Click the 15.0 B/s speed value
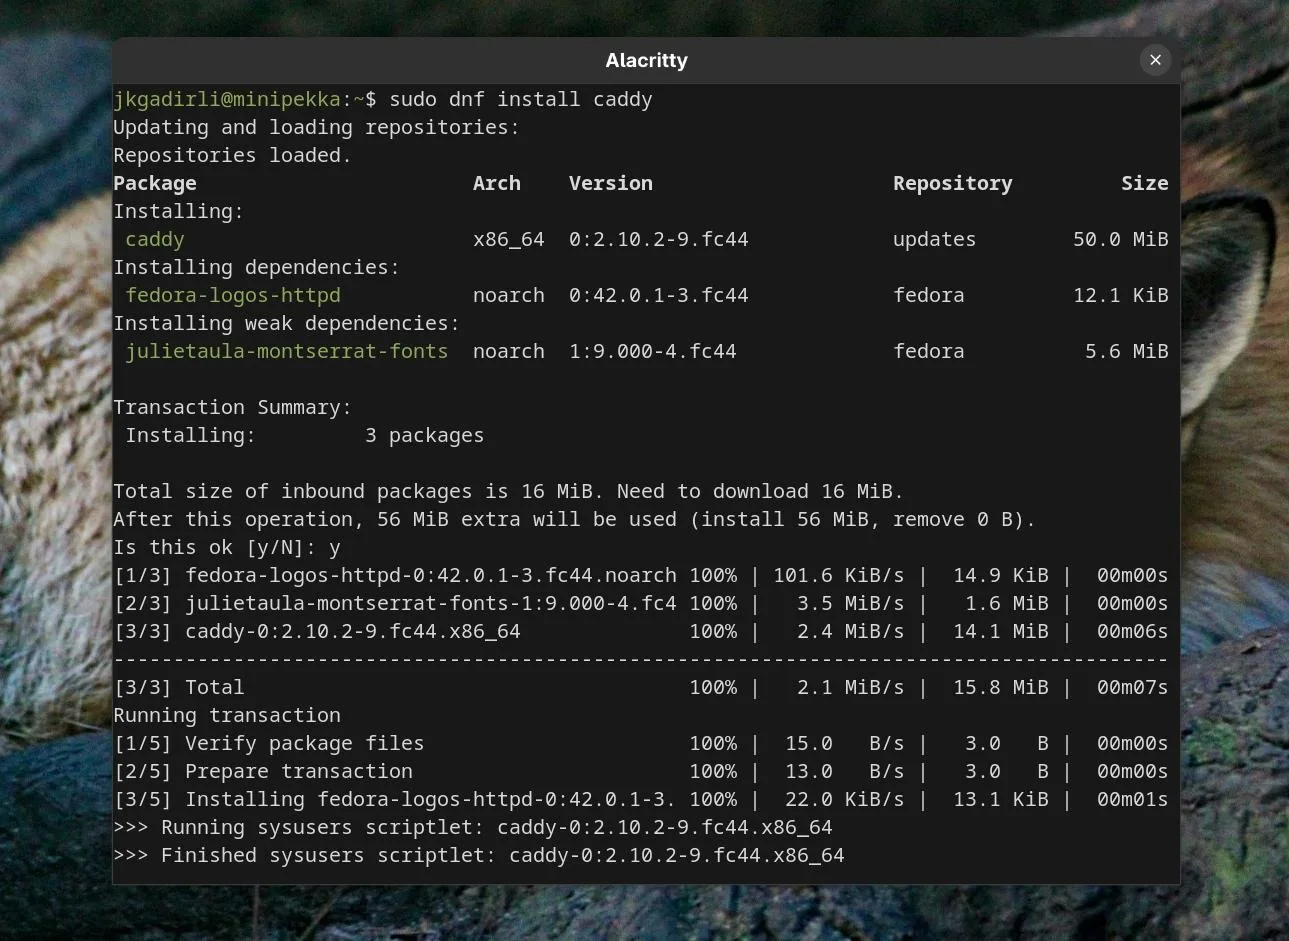The width and height of the screenshot is (1289, 941). [845, 743]
